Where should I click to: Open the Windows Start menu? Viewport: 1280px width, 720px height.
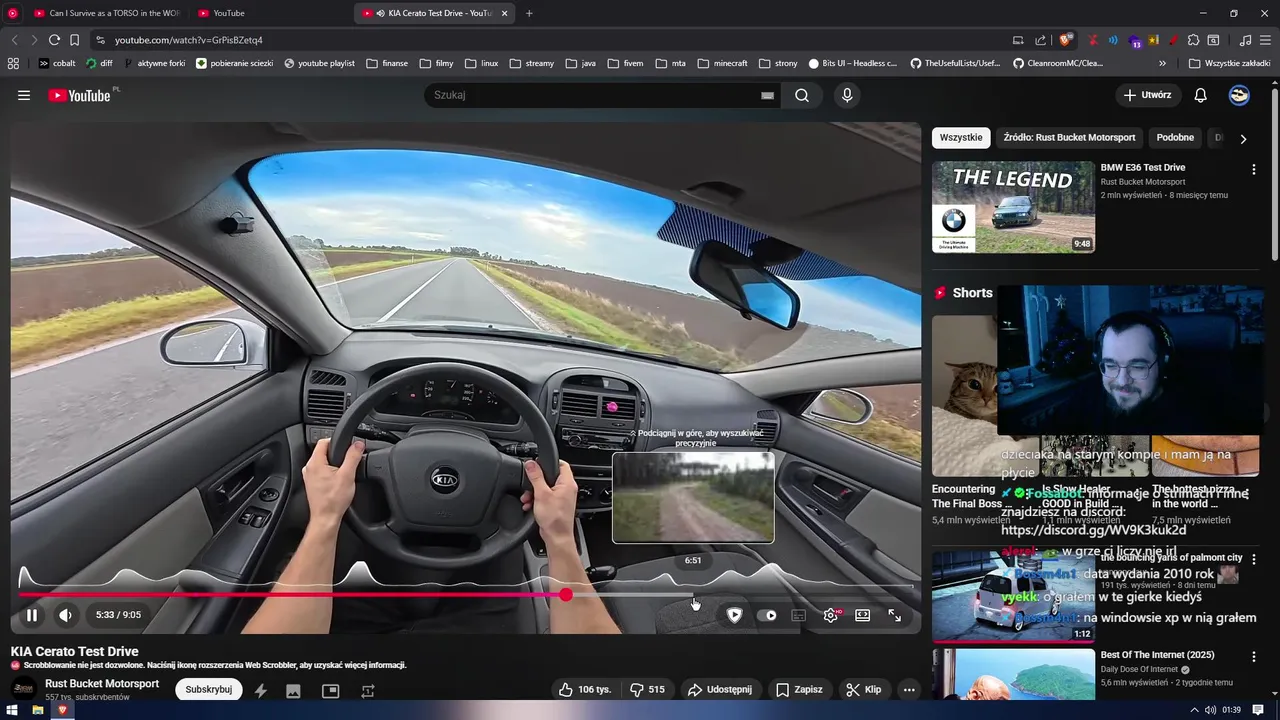coord(13,710)
